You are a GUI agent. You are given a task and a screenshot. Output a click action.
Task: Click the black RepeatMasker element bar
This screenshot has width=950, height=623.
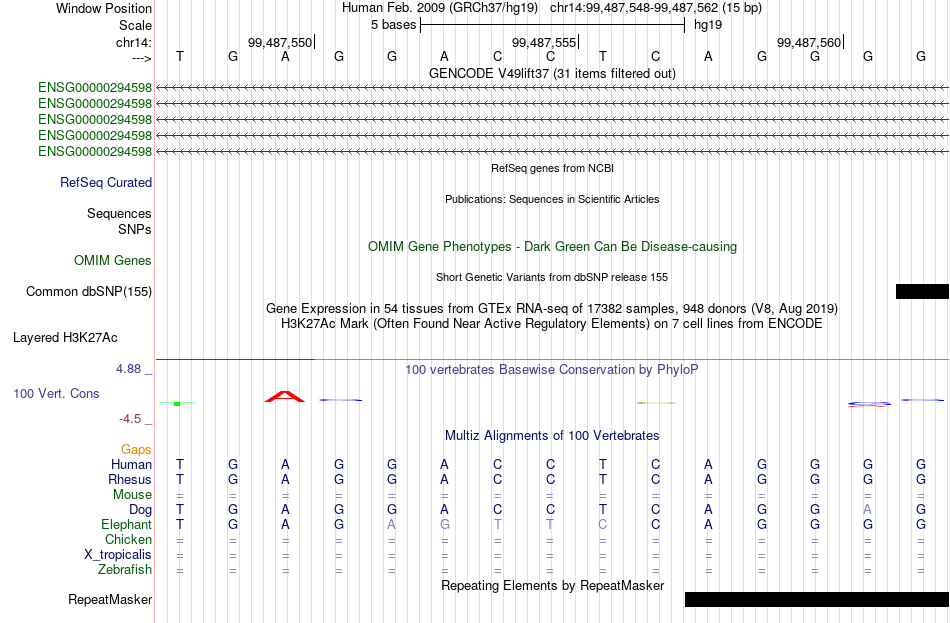pyautogui.click(x=817, y=599)
